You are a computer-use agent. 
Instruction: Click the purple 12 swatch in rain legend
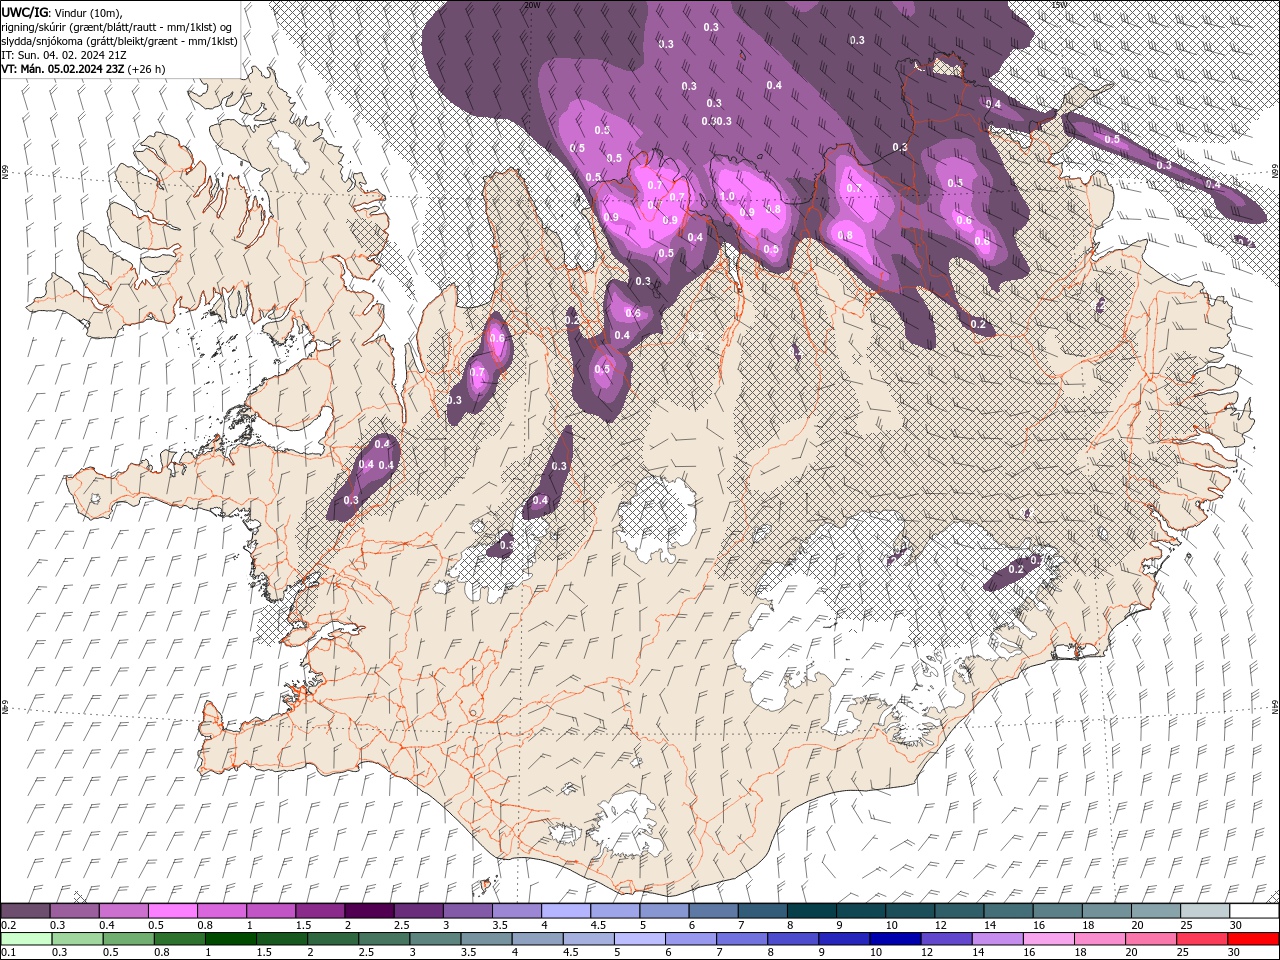[946, 939]
